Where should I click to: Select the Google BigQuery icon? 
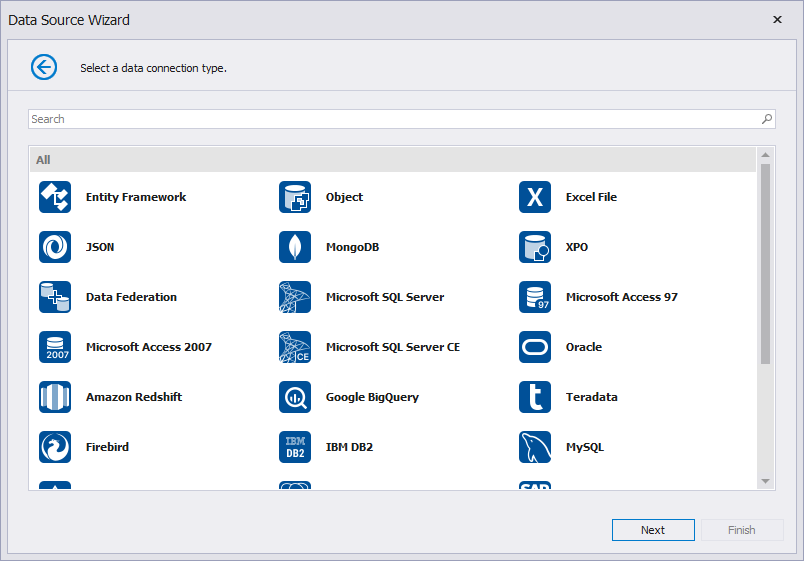295,397
